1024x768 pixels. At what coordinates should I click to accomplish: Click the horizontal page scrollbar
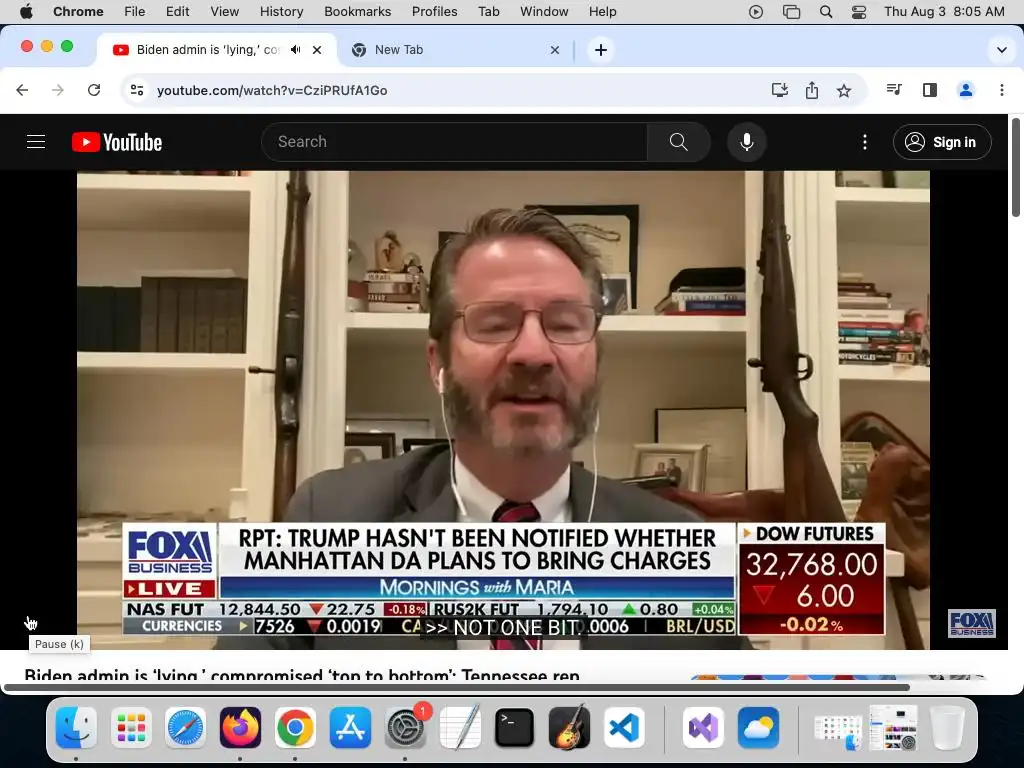click(x=456, y=687)
